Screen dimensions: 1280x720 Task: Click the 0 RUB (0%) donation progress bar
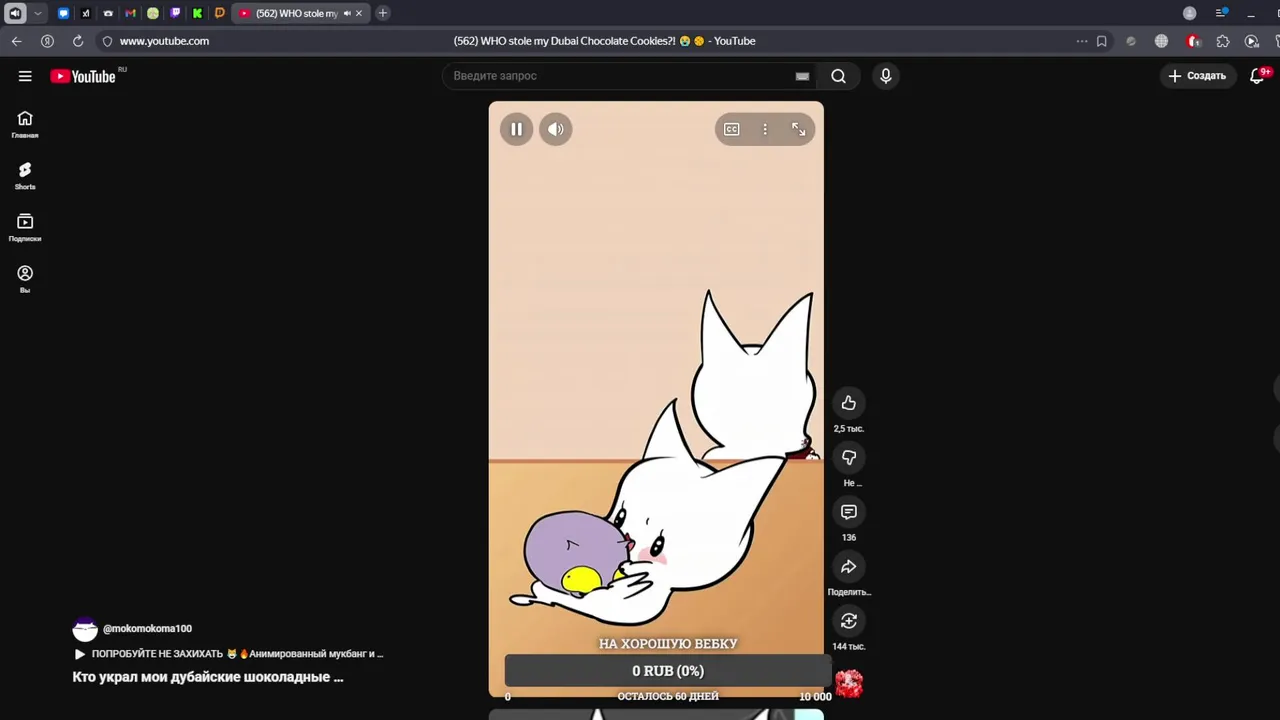pos(668,671)
